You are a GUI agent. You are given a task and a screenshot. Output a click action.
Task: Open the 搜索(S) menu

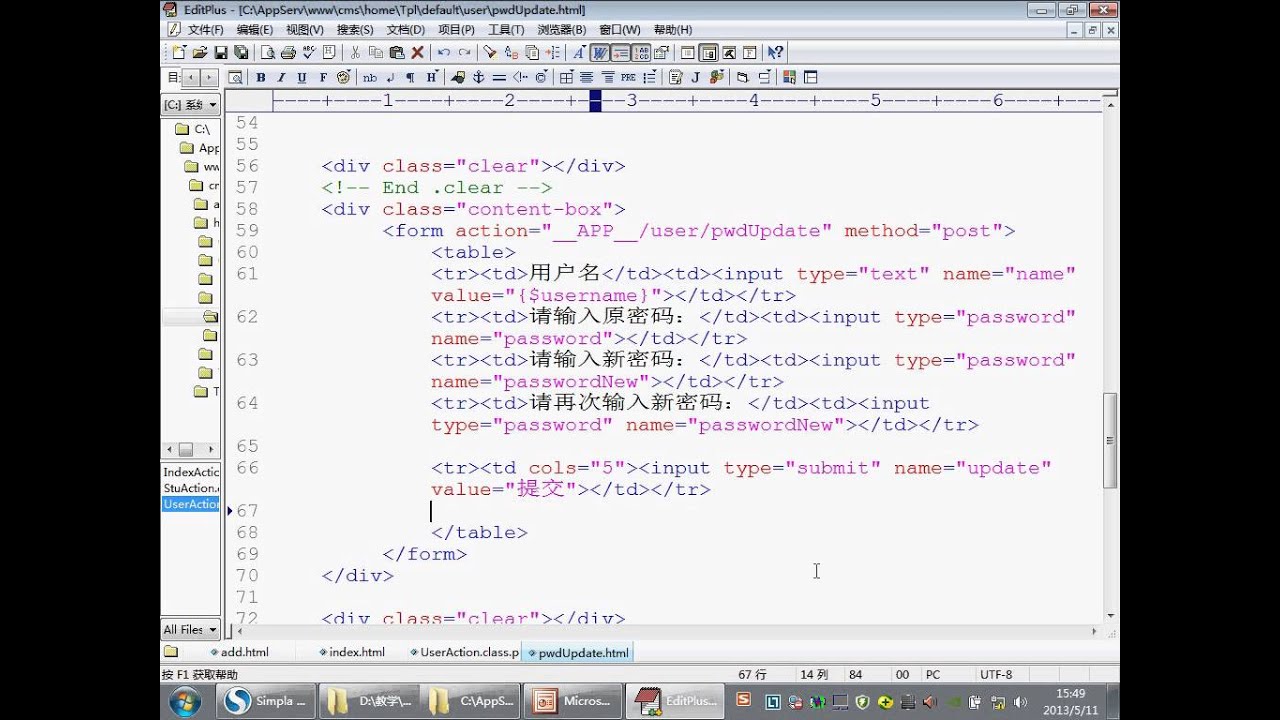[355, 30]
